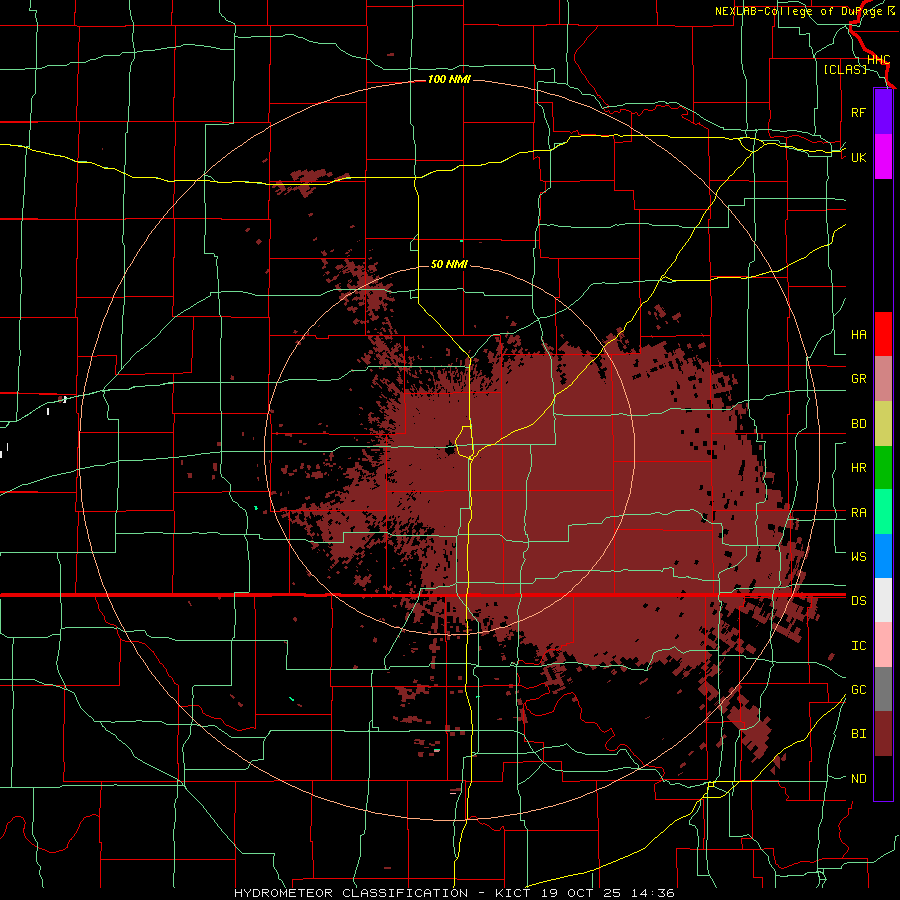900x900 pixels.
Task: Click the ND black legend swatch
Action: tap(883, 778)
